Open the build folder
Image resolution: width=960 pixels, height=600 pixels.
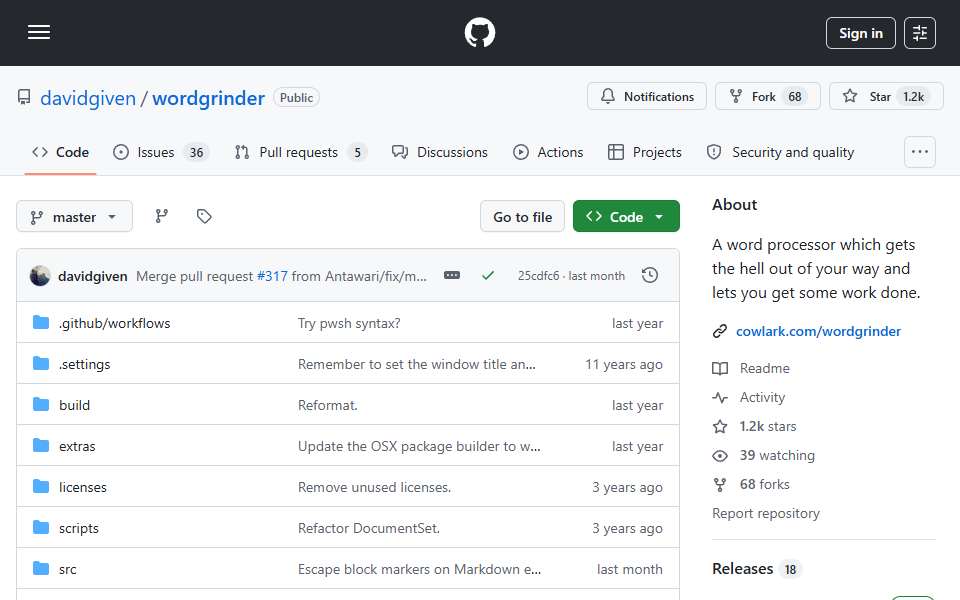74,405
